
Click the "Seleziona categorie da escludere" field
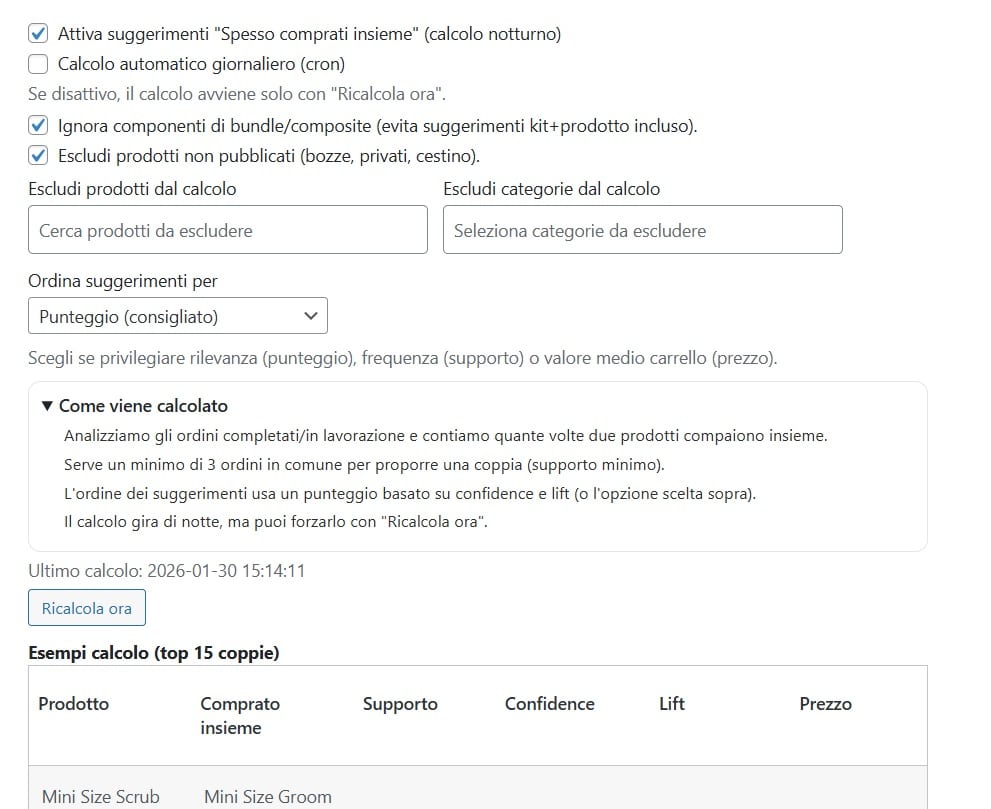point(642,229)
